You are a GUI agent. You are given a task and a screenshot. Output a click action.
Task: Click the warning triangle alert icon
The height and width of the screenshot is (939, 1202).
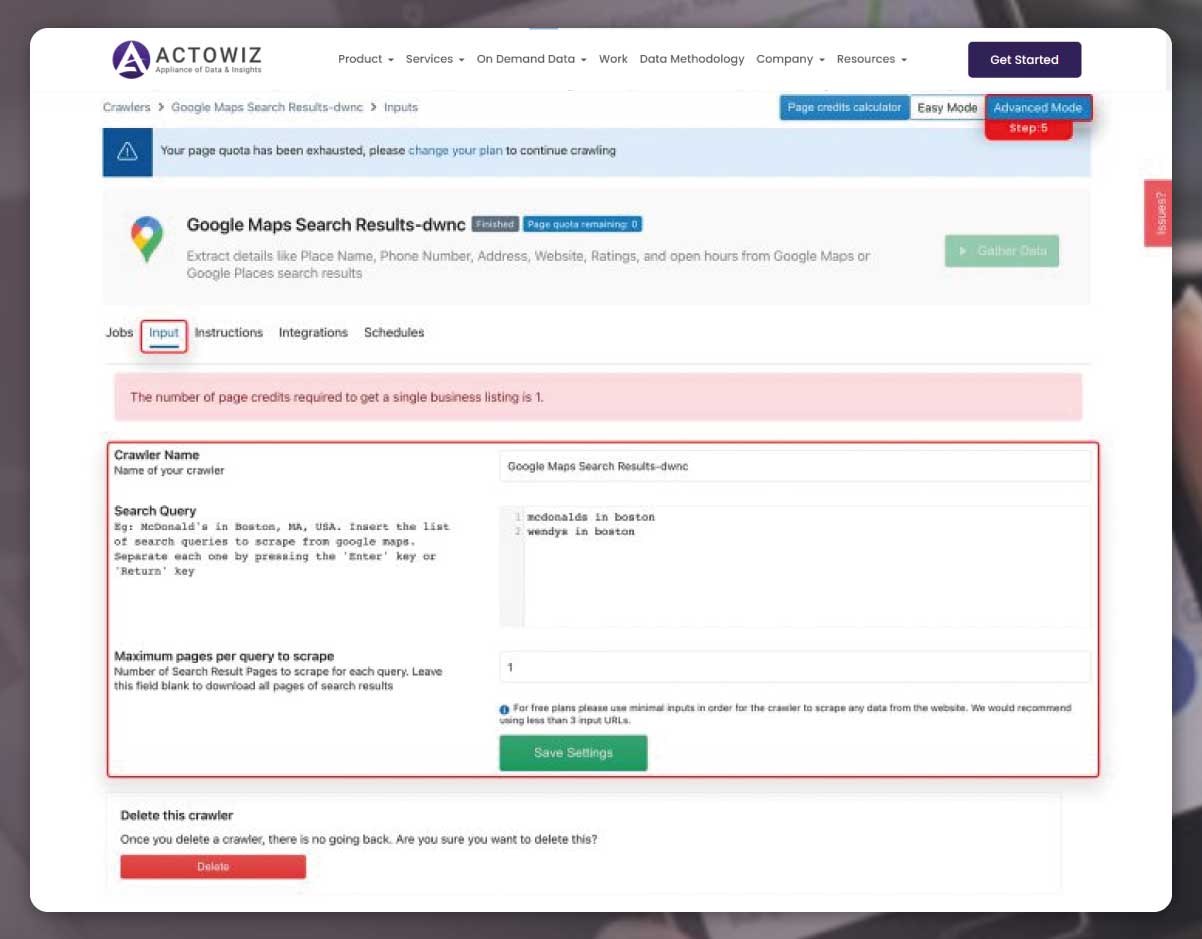pos(127,151)
